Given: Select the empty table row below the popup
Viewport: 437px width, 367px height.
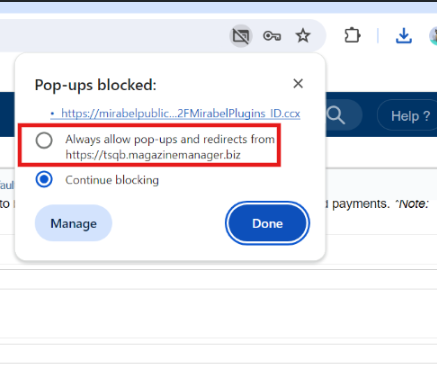Looking at the screenshot, I should coord(218,279).
